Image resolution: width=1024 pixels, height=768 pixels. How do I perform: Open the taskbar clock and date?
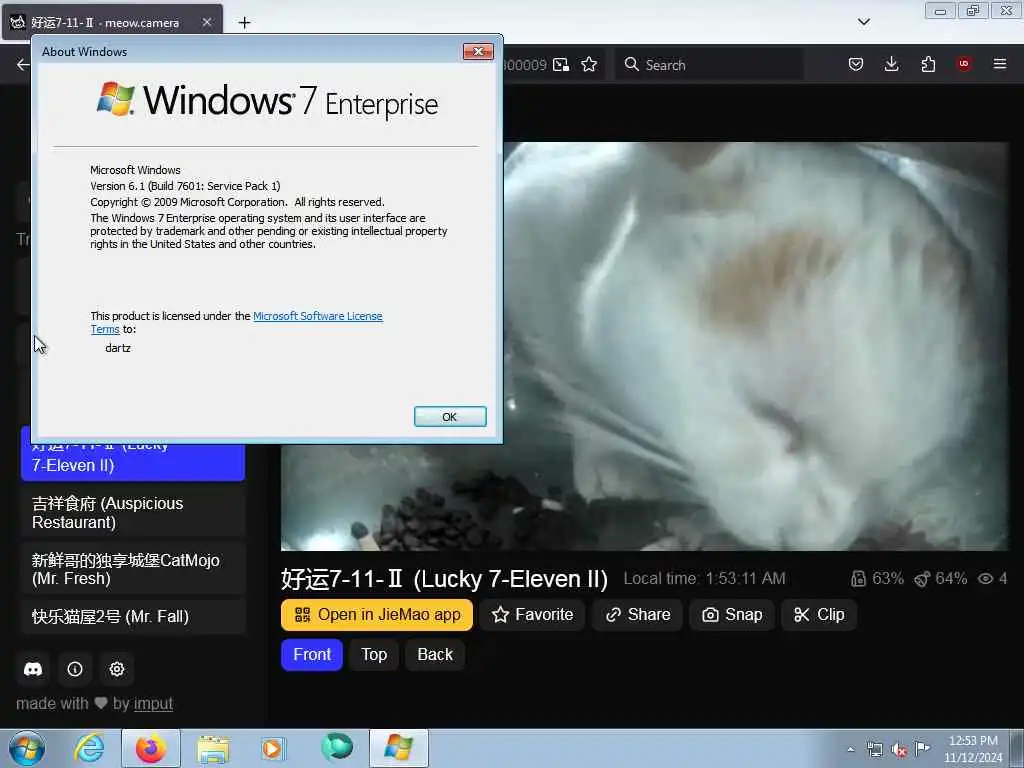click(973, 749)
